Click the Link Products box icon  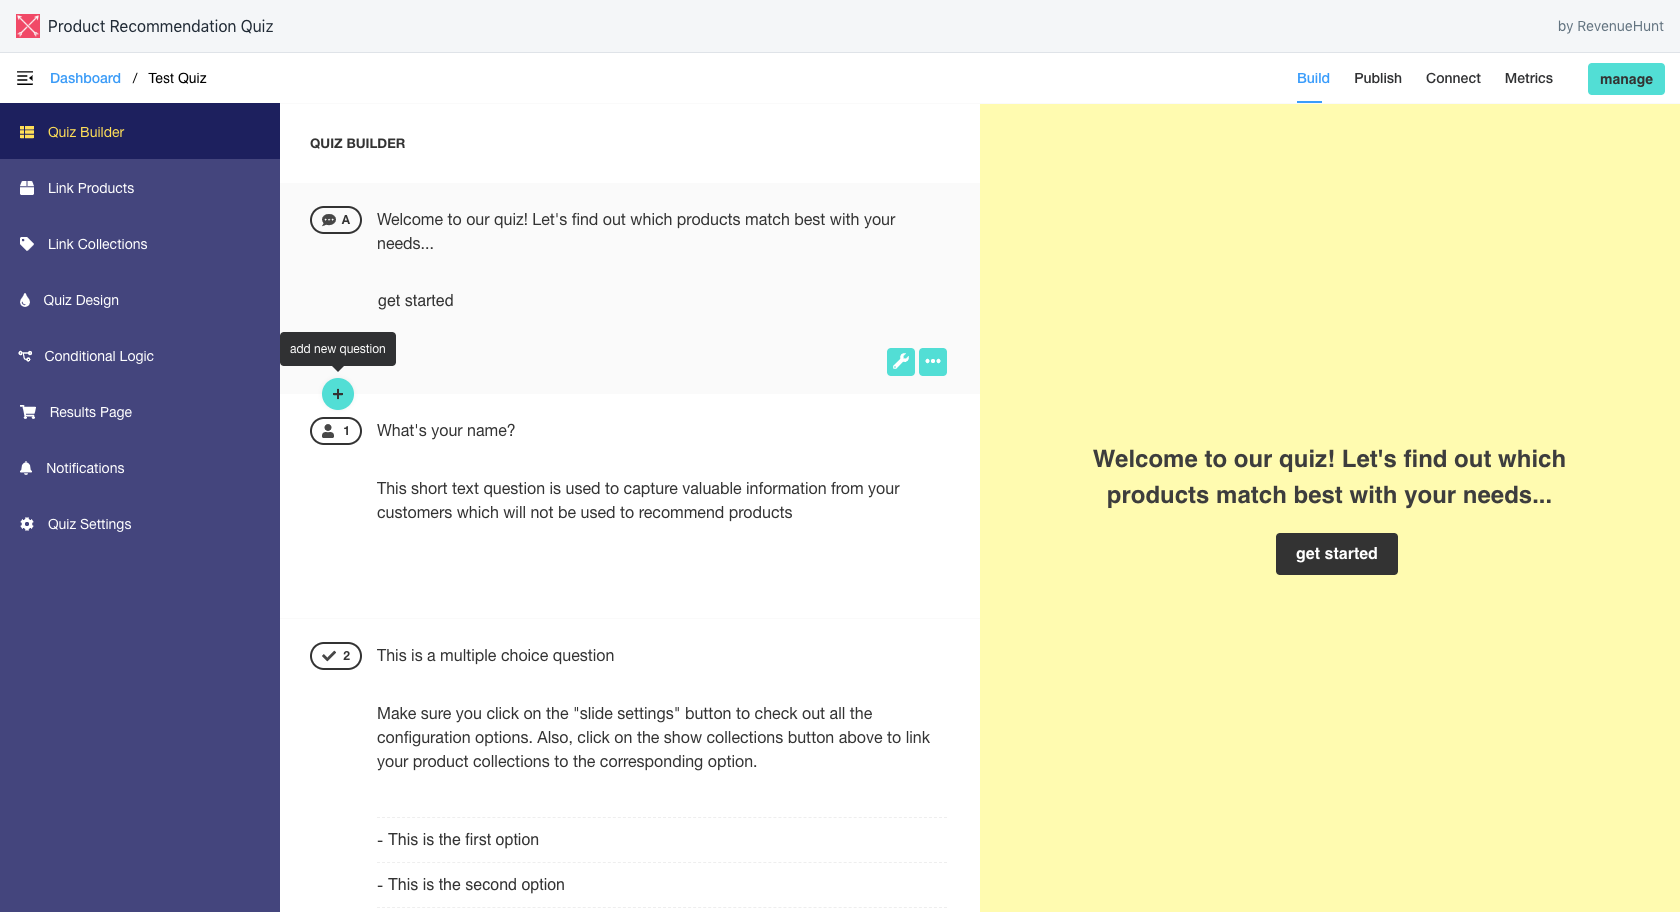(x=27, y=188)
